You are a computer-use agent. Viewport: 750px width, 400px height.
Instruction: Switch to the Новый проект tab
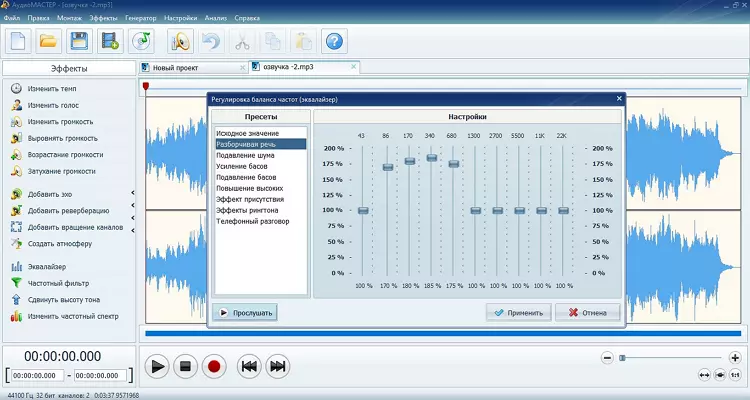coord(175,68)
